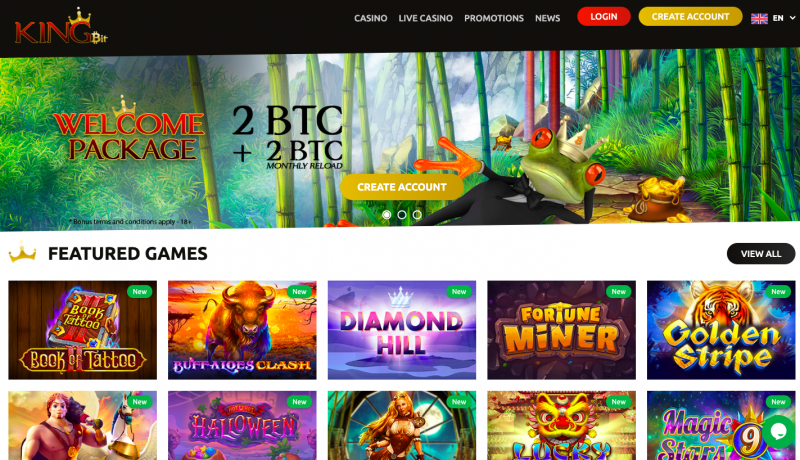Switch to the second banner slide dot
Image resolution: width=800 pixels, height=460 pixels.
(x=402, y=215)
